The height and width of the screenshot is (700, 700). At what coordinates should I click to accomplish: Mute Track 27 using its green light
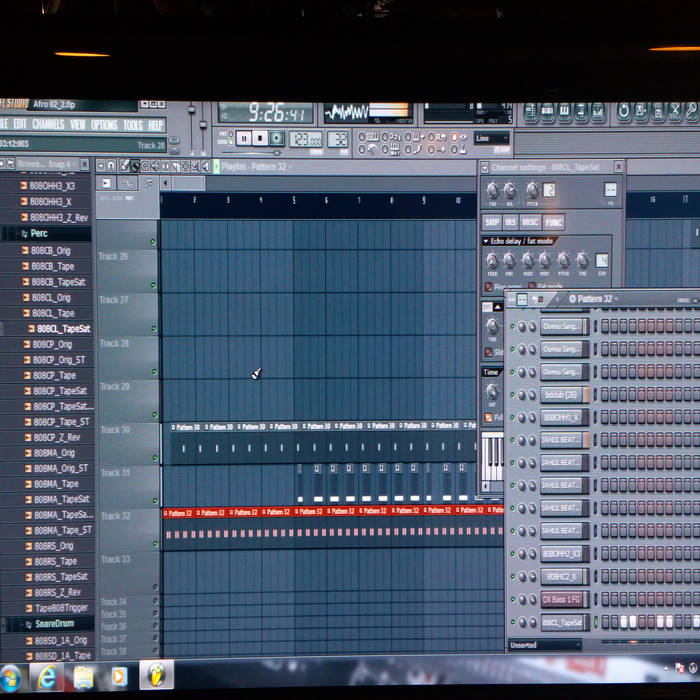coord(153,328)
